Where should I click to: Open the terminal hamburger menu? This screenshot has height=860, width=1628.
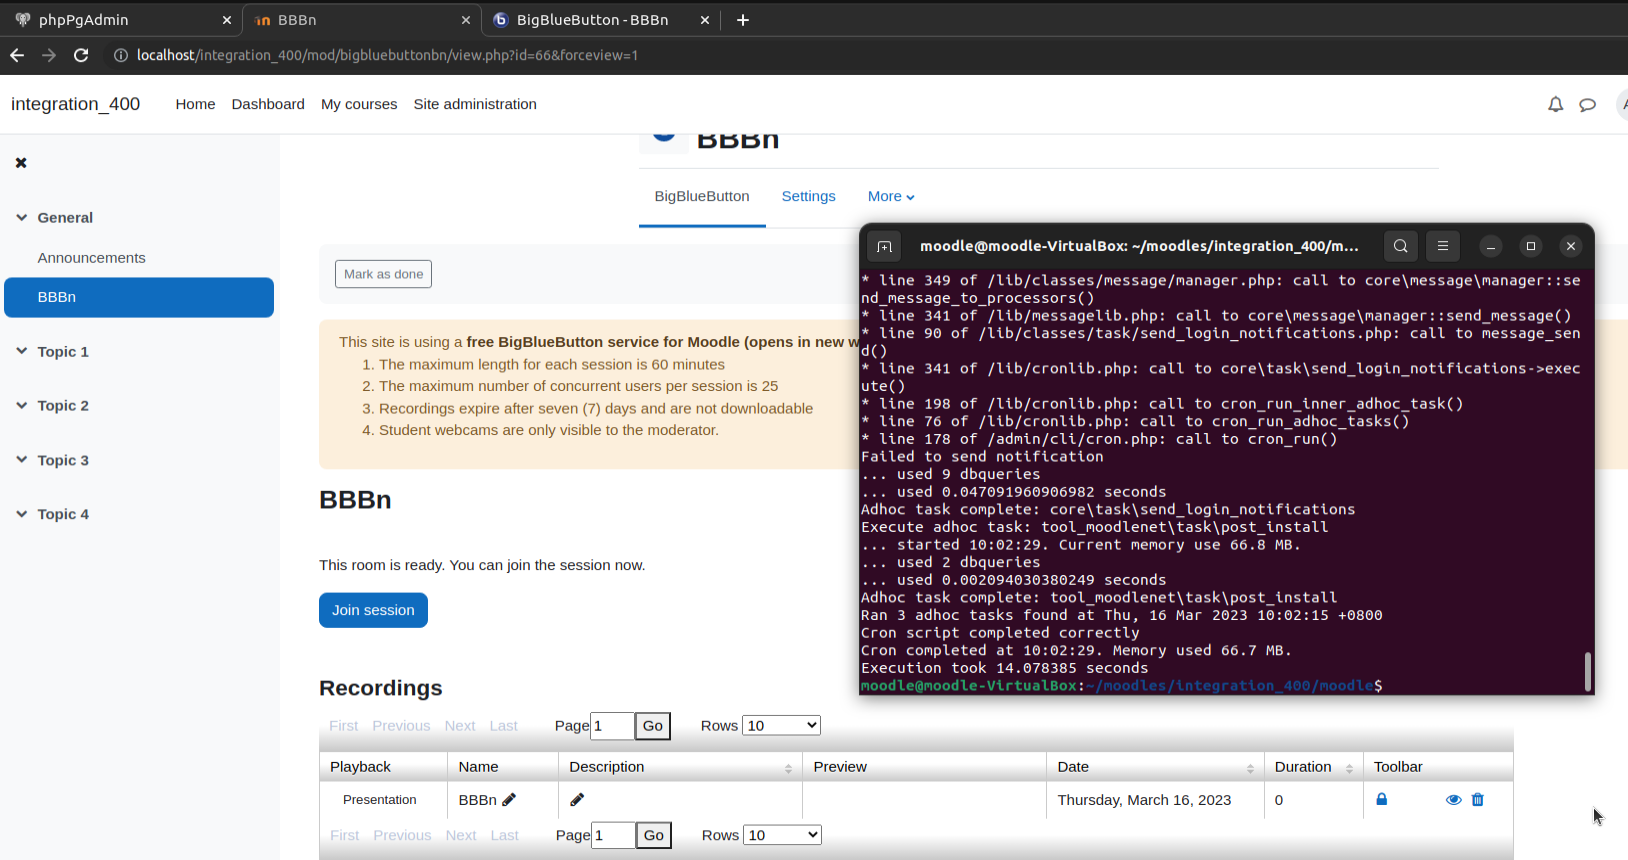click(x=1443, y=246)
